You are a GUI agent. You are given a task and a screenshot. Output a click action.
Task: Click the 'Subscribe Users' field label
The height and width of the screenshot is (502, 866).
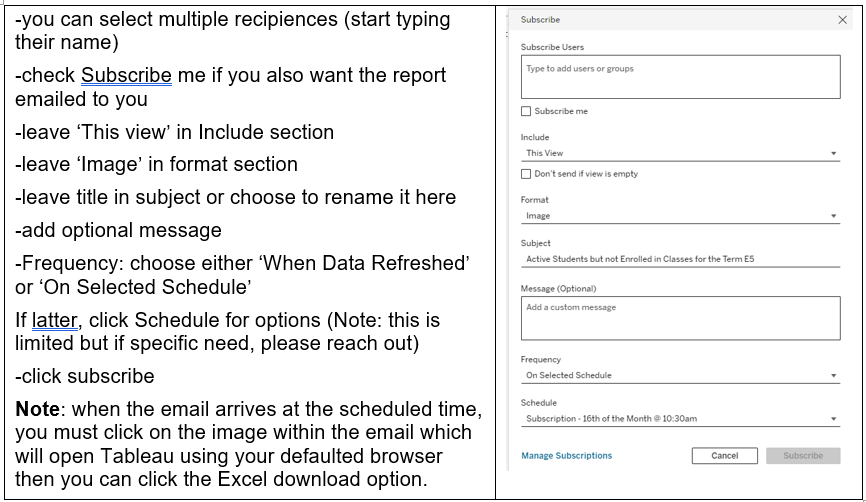[552, 47]
